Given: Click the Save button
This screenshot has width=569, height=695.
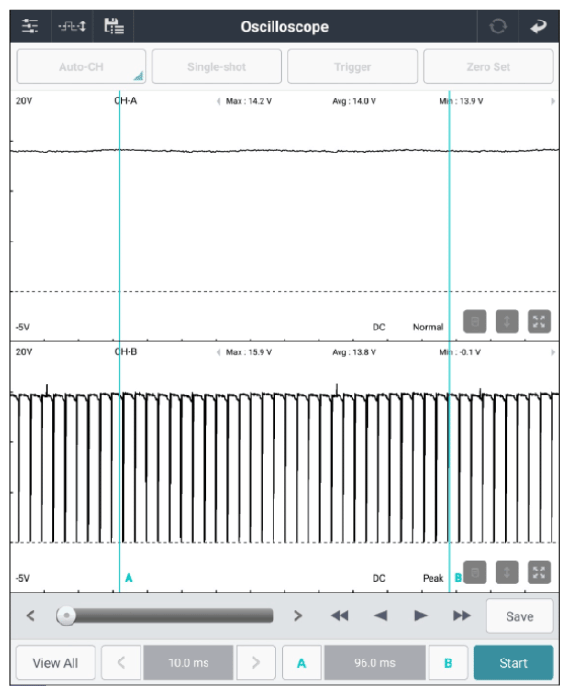Looking at the screenshot, I should click(x=519, y=616).
